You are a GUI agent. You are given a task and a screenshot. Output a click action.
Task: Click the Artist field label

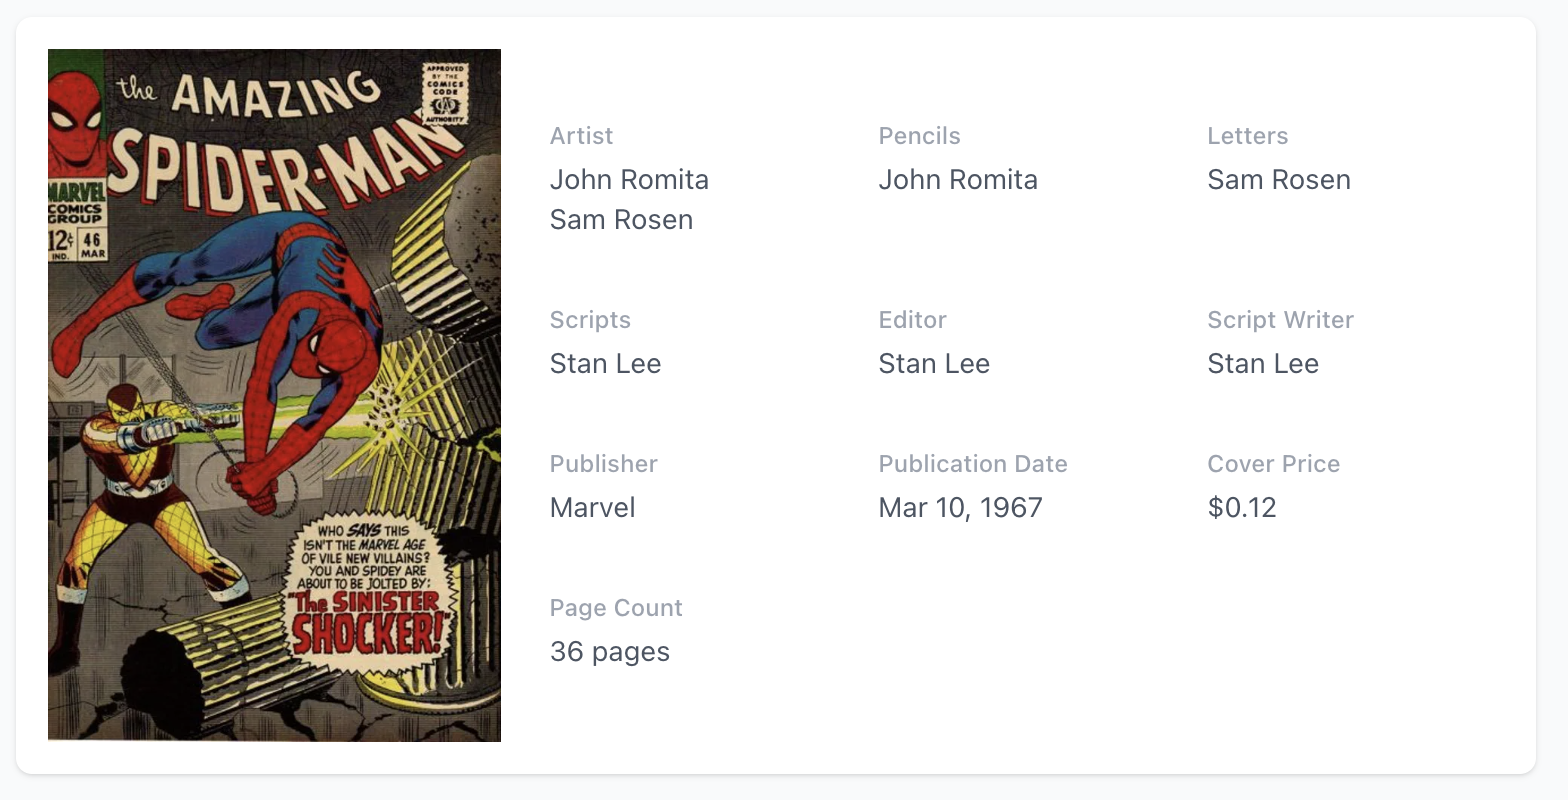click(581, 136)
